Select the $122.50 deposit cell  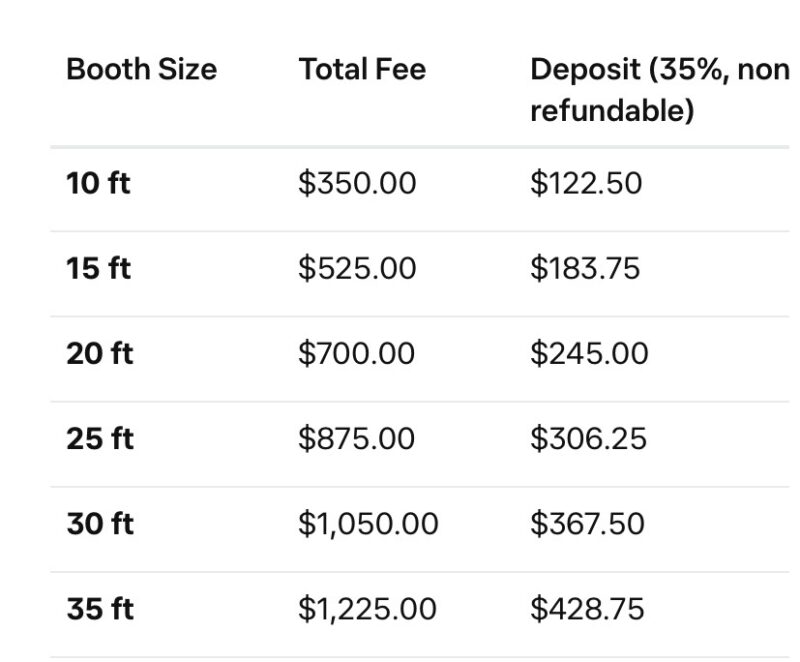tap(586, 184)
